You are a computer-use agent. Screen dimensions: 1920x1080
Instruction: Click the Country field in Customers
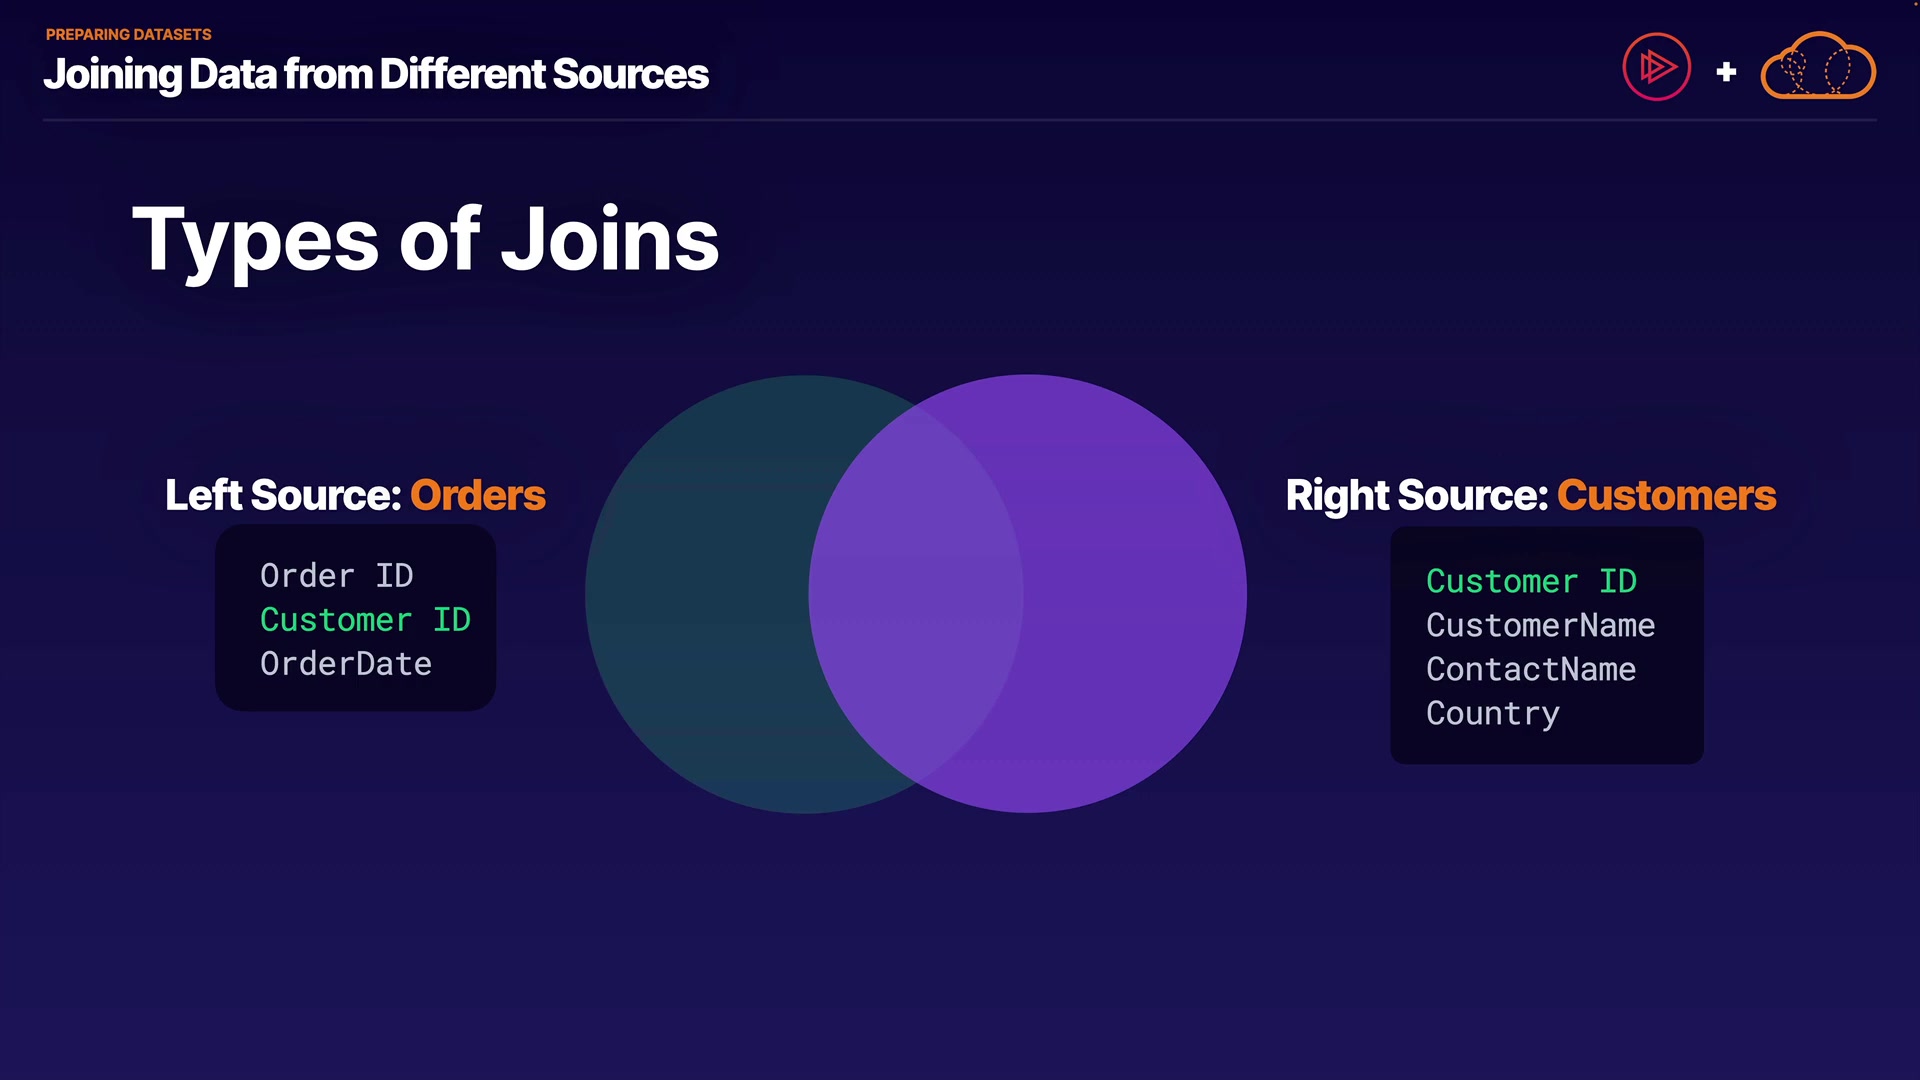click(1492, 714)
